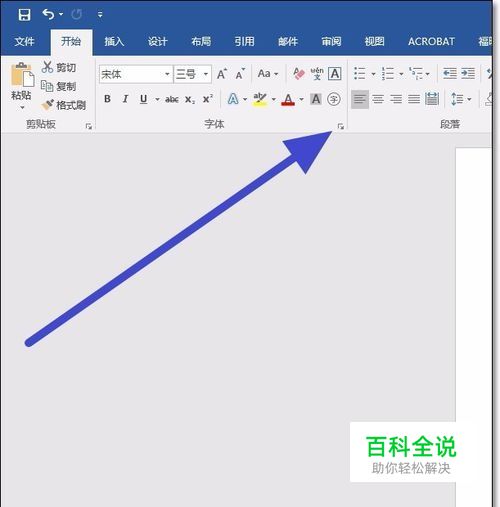500x507 pixels.
Task: Toggle Subscript formatting
Action: [190, 99]
